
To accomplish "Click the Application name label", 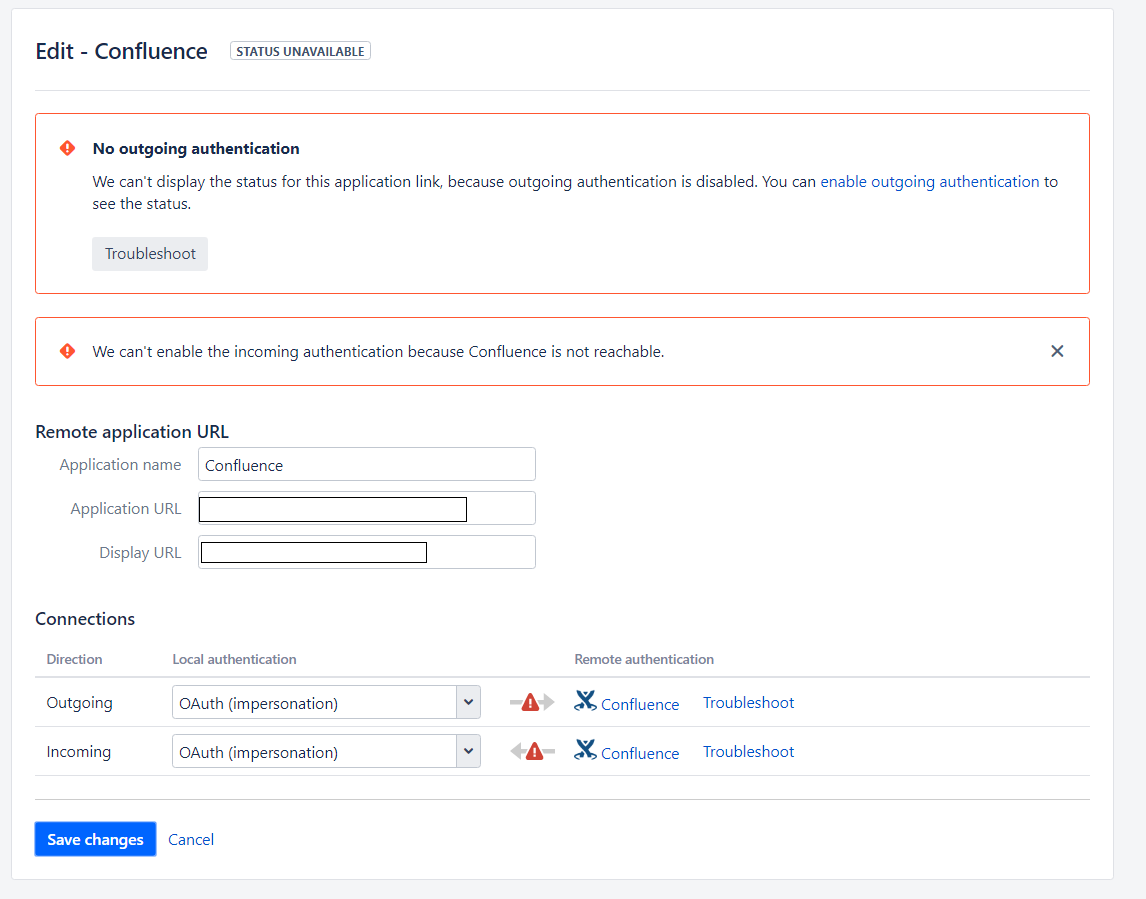I will pos(121,465).
